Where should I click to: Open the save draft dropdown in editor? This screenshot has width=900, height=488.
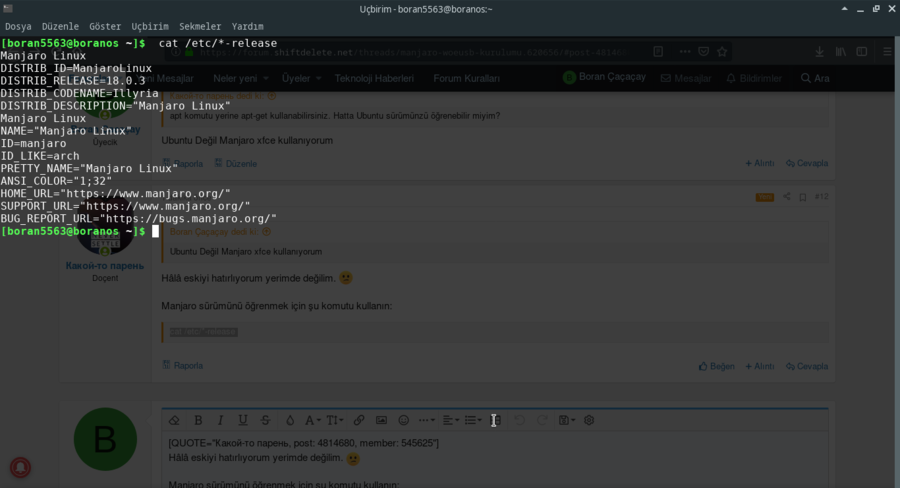[567, 420]
